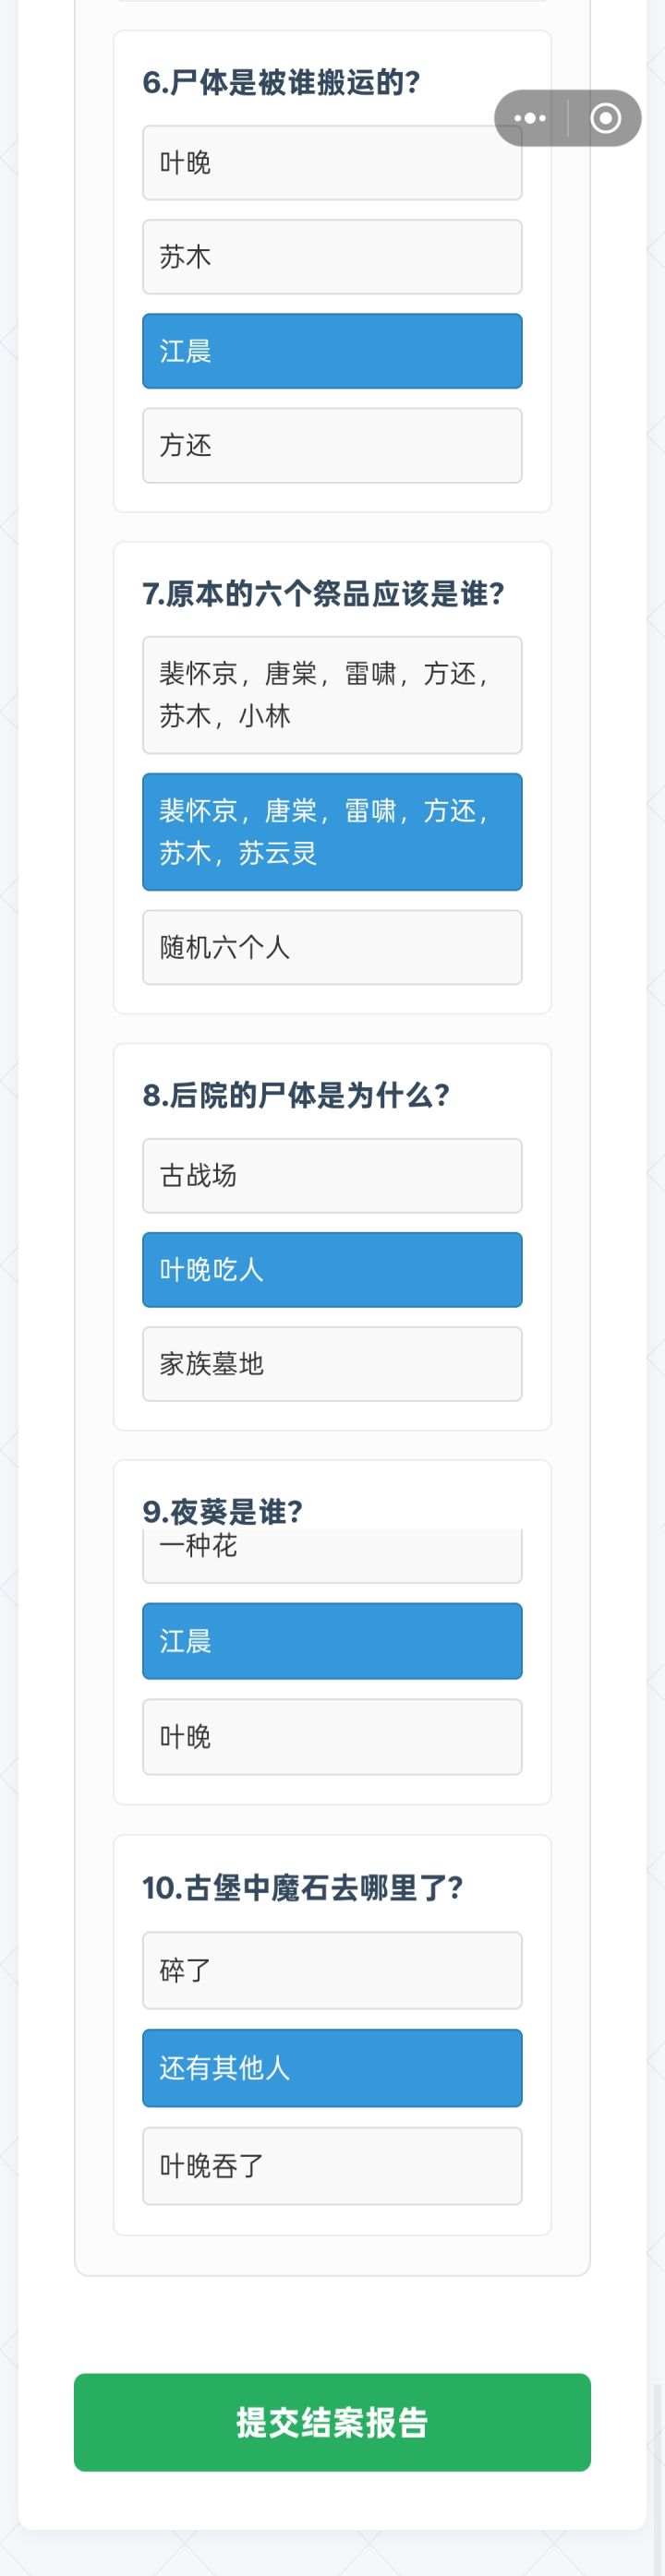
Task: Choose the 叶晚吃人 answer
Action: (x=332, y=1270)
